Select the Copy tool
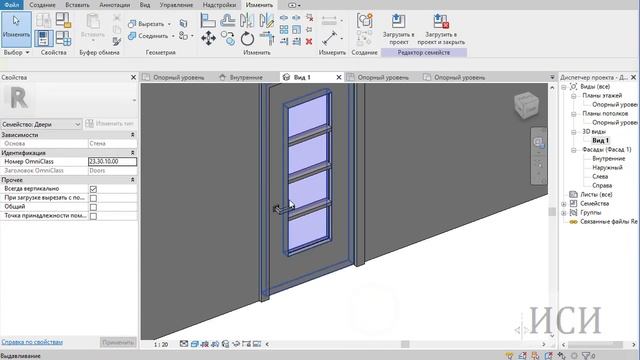This screenshot has width=640, height=360. click(228, 38)
